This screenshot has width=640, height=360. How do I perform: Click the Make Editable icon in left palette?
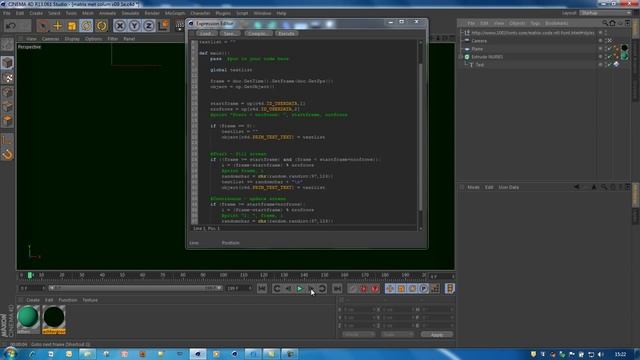7,44
